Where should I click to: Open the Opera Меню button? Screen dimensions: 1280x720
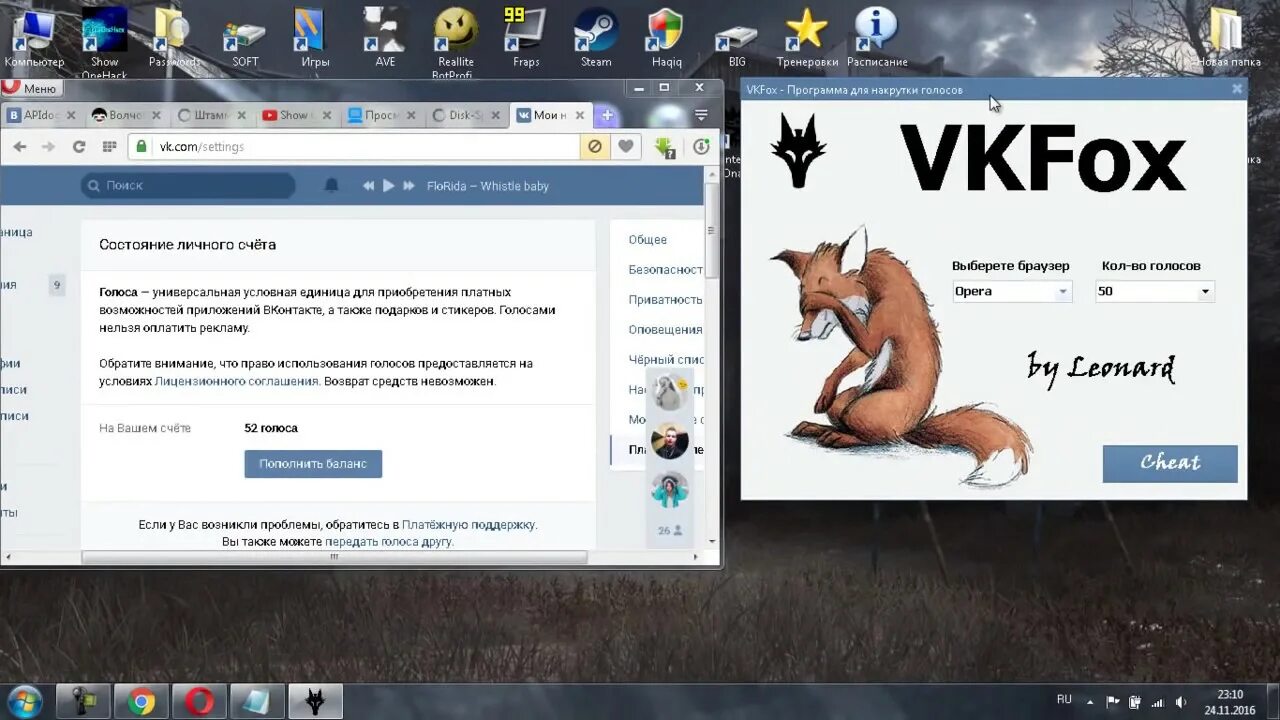[32, 88]
